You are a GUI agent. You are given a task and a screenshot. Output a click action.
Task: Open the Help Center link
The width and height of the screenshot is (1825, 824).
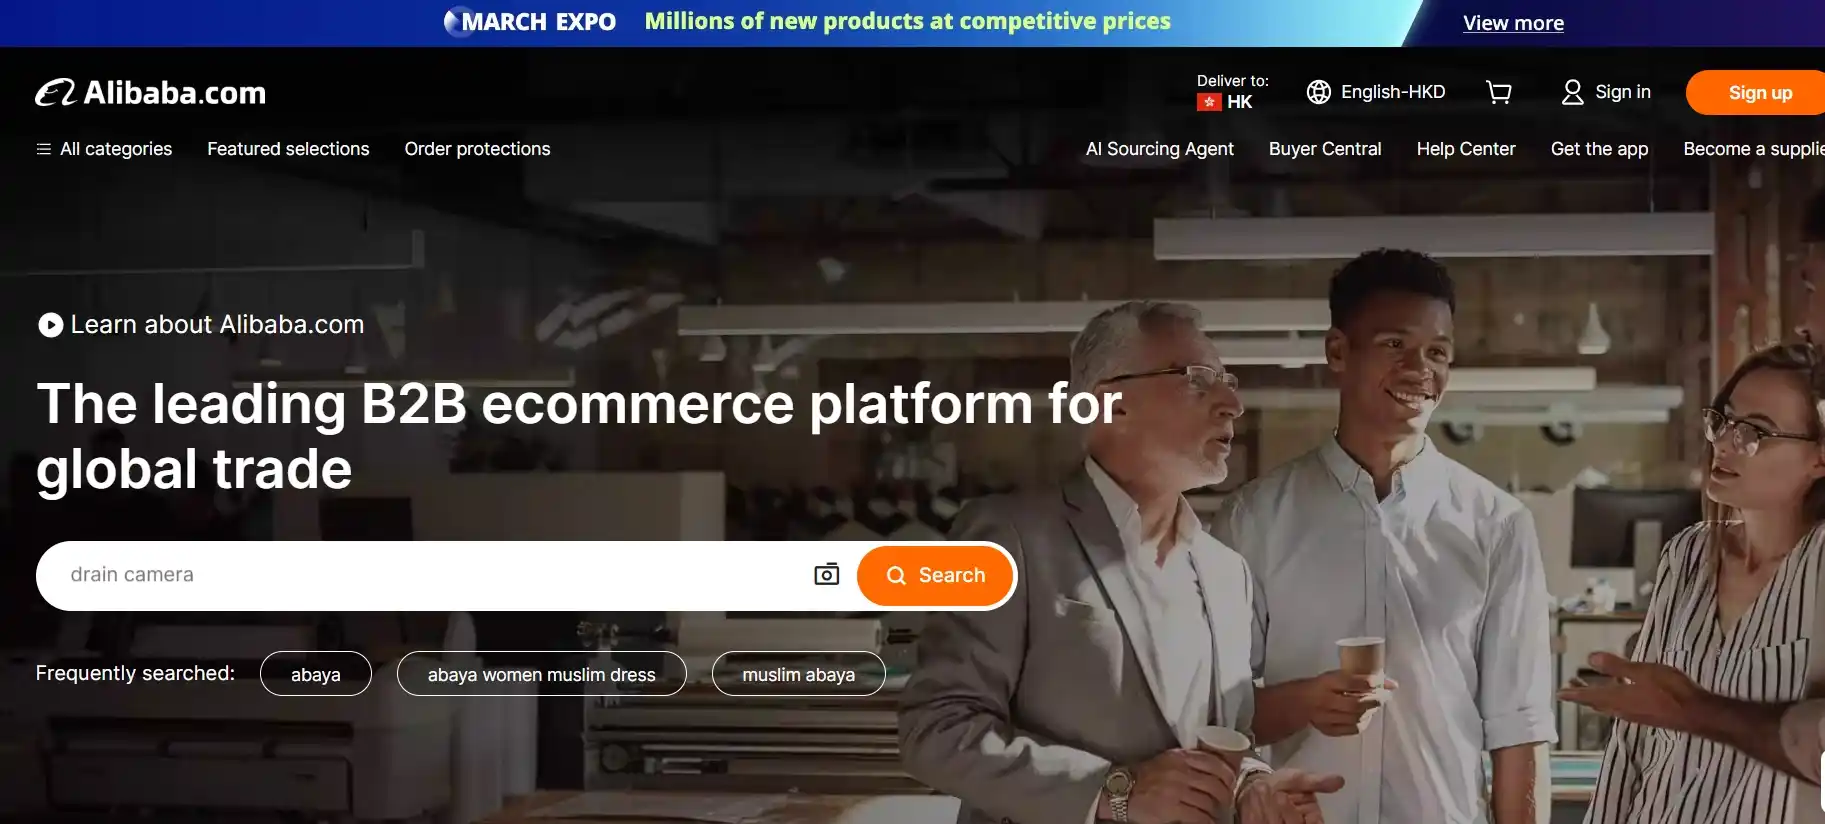[1466, 149]
